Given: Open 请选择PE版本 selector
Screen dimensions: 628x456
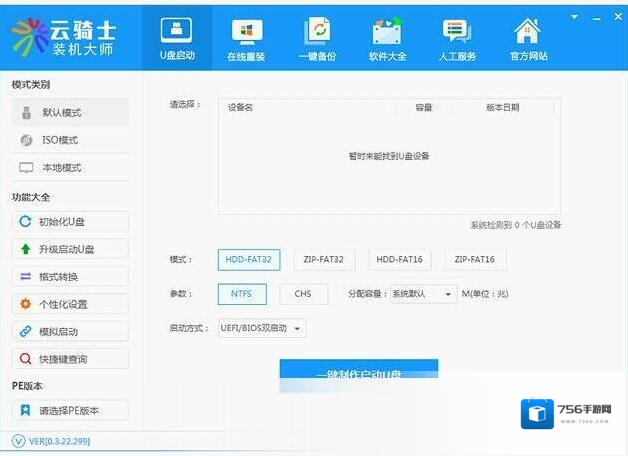Looking at the screenshot, I should point(70,410).
